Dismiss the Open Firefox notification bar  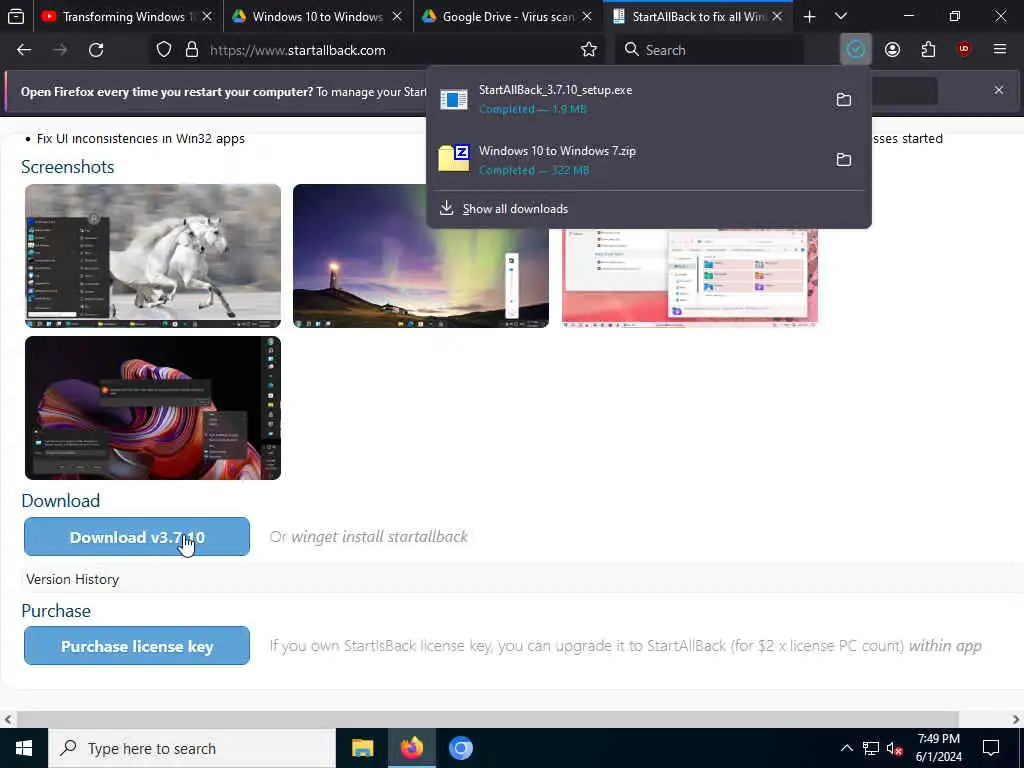[999, 90]
